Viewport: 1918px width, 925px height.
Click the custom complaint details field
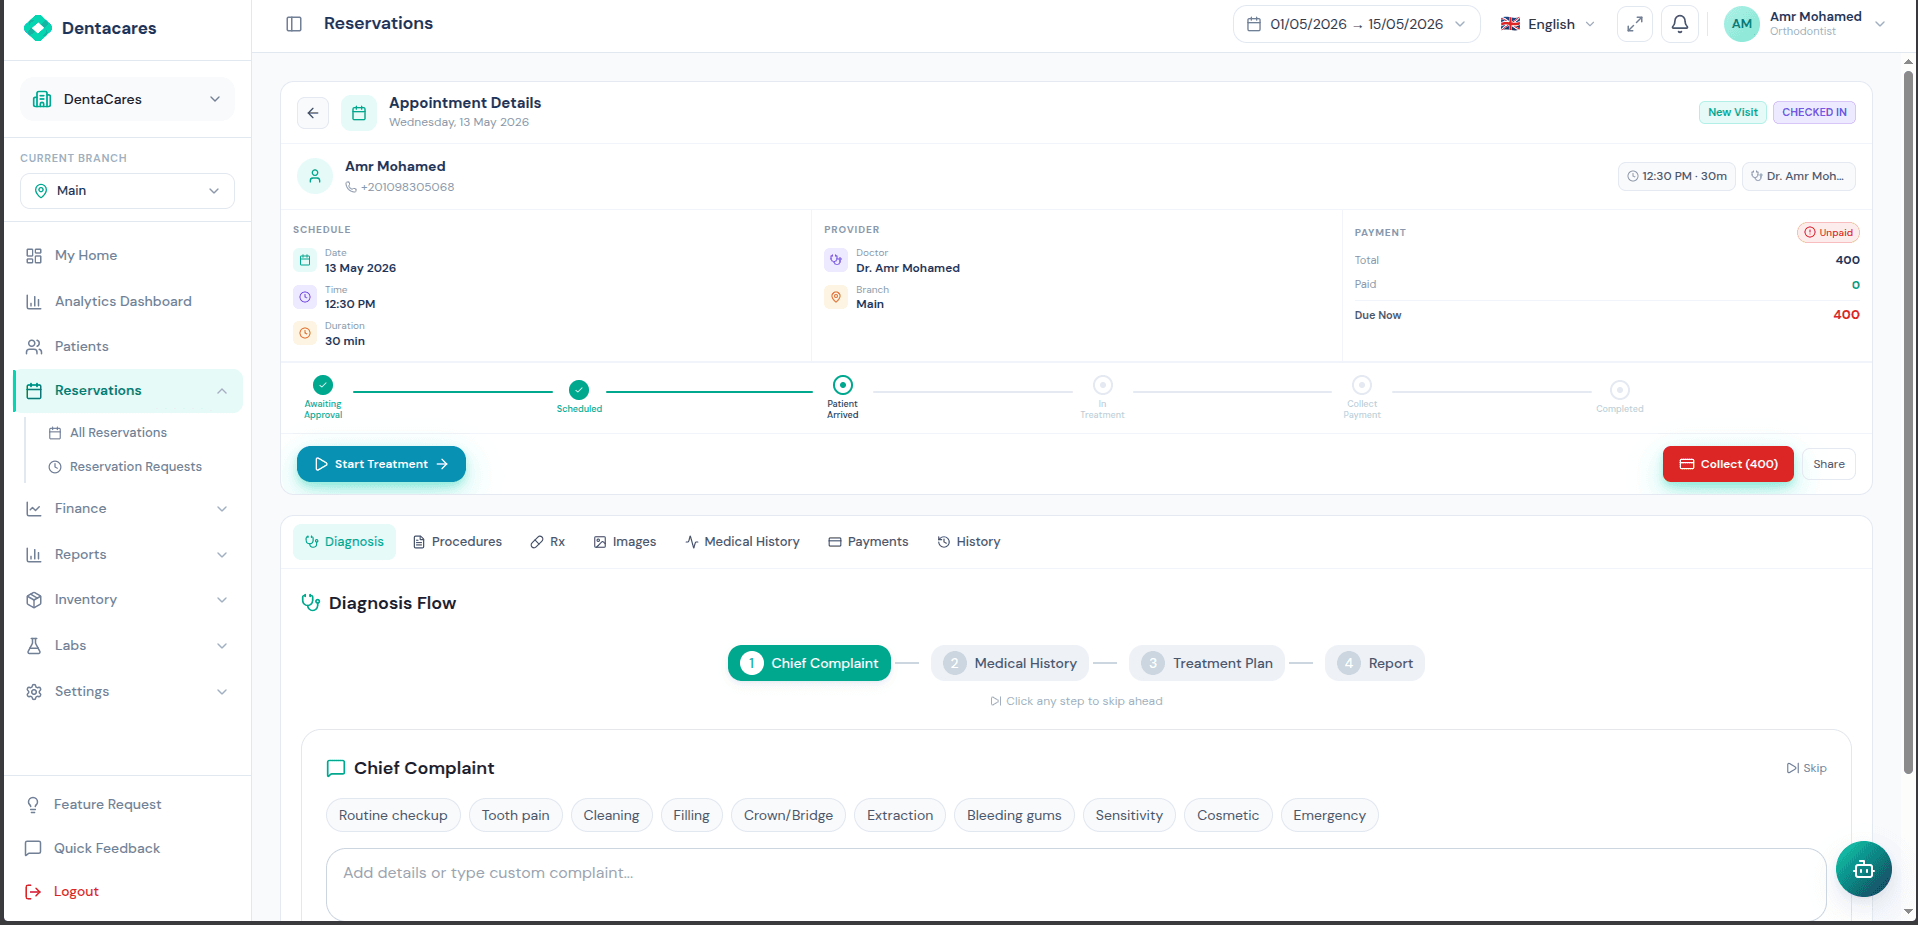pos(1076,885)
